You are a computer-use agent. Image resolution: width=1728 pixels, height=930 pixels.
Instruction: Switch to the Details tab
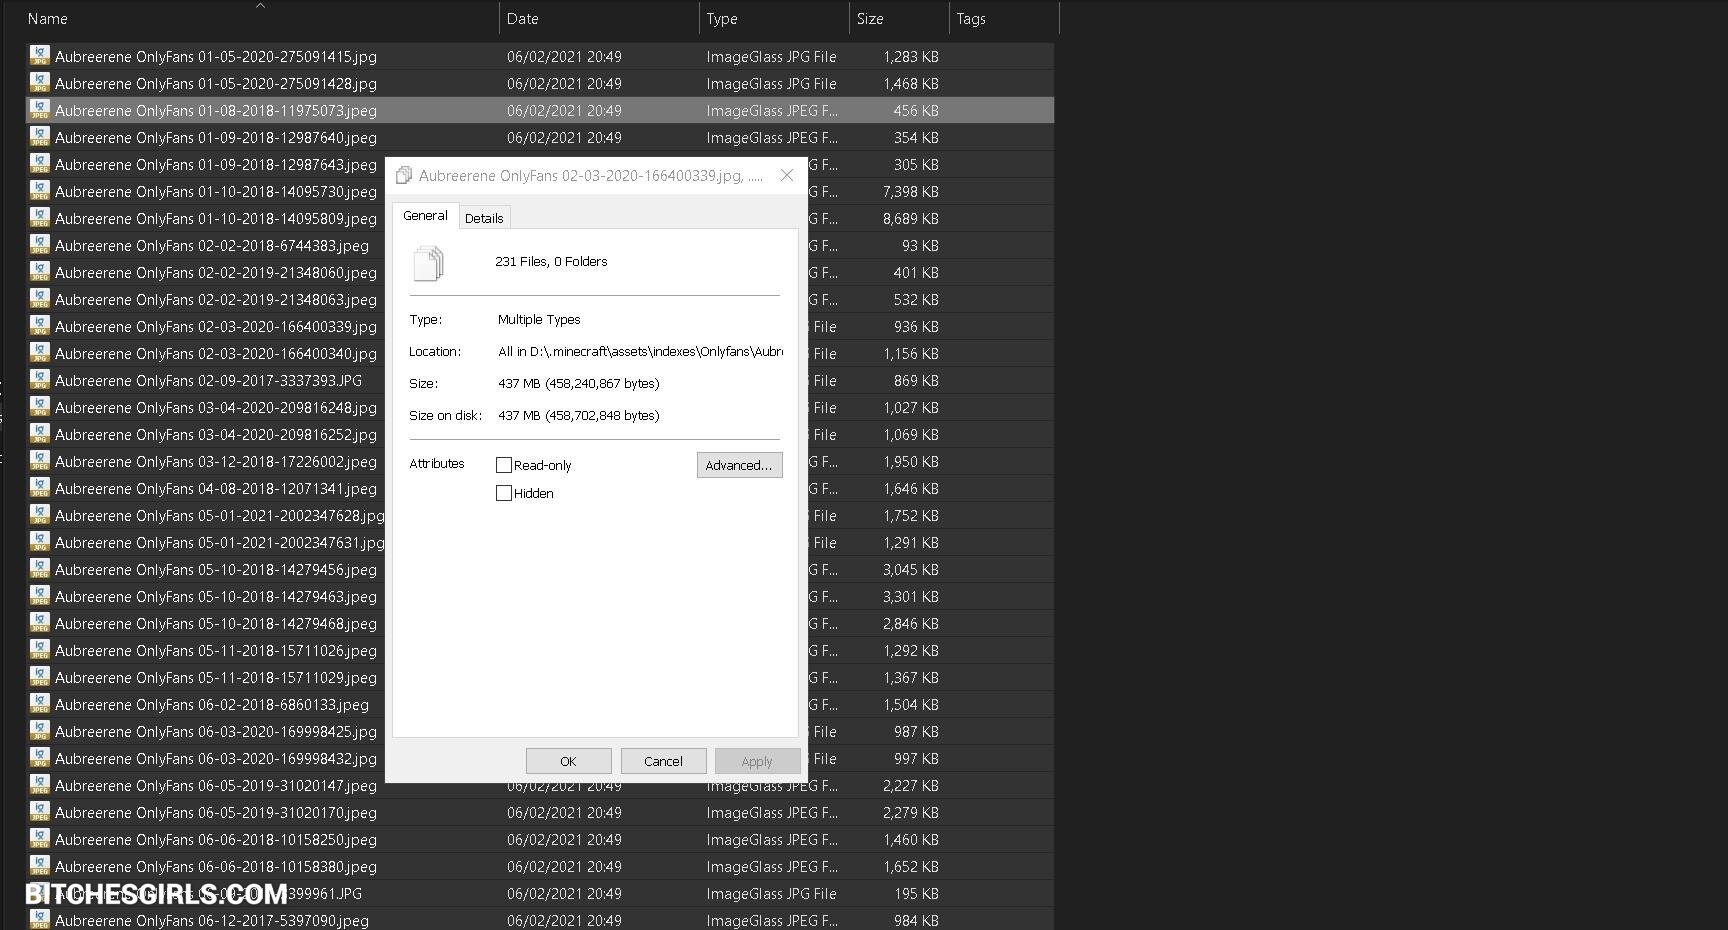[x=484, y=218]
